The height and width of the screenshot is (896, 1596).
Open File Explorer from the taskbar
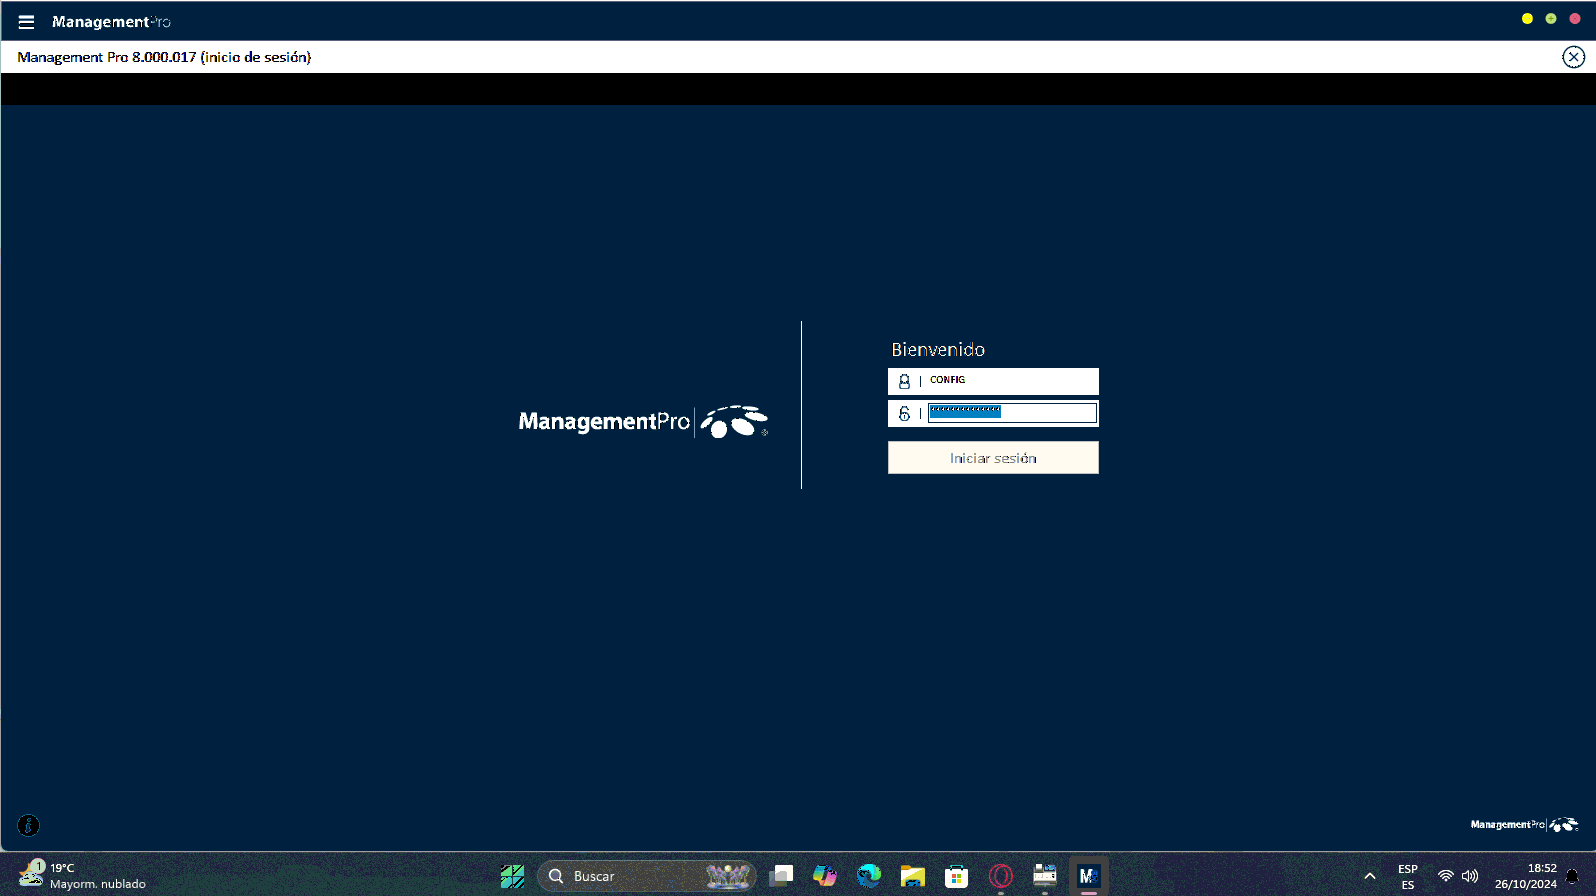[x=912, y=876]
